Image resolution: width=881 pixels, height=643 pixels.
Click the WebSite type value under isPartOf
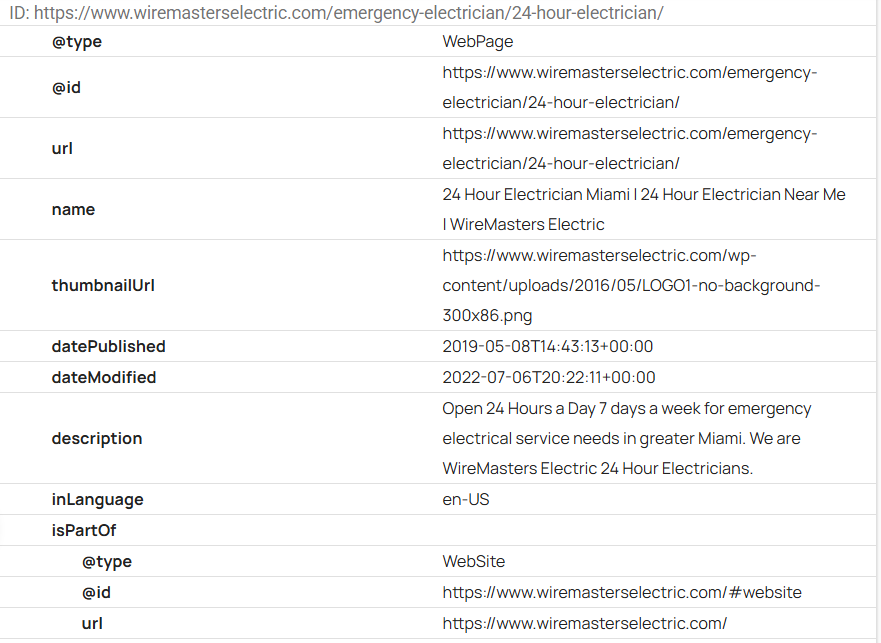(473, 561)
